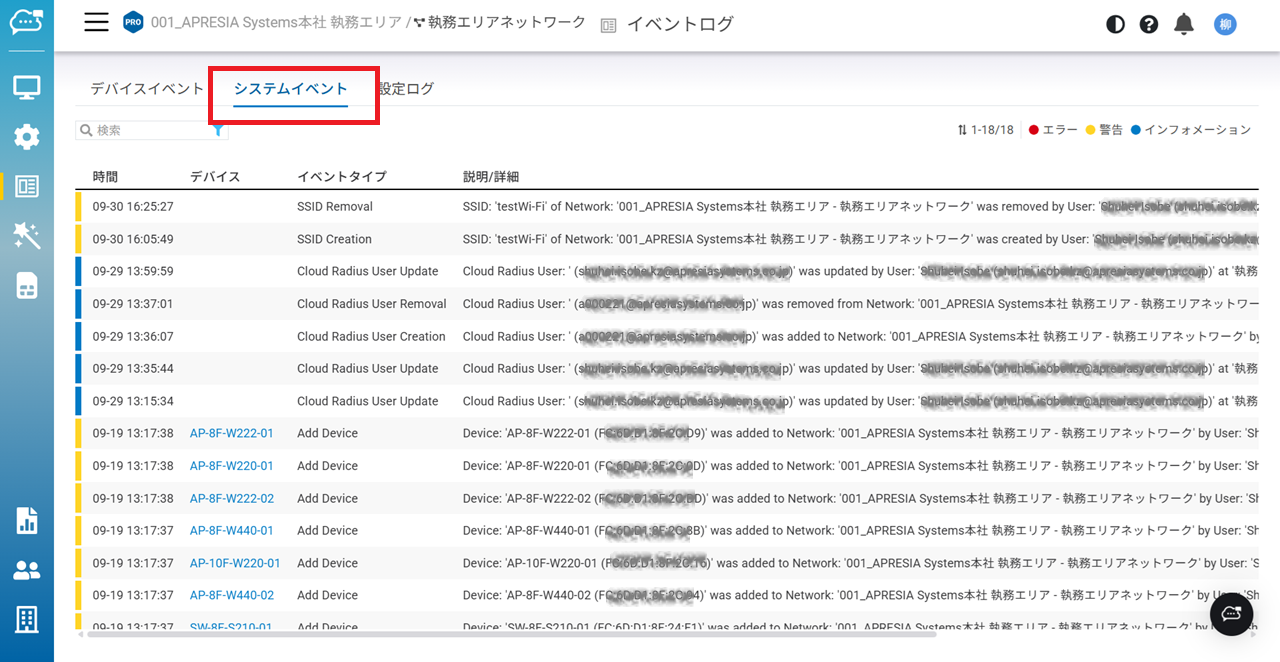Viewport: 1280px width, 662px height.
Task: Select the magic wand wizard icon
Action: click(27, 236)
